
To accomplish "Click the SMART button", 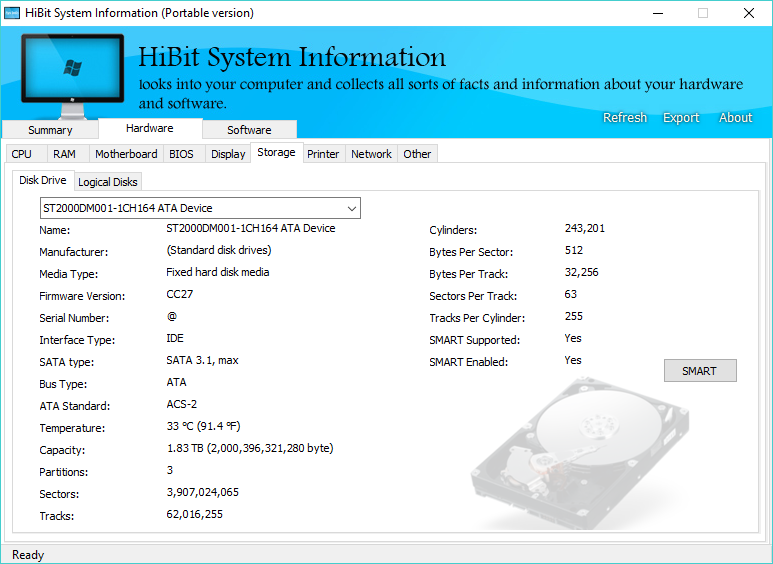I will pos(700,371).
